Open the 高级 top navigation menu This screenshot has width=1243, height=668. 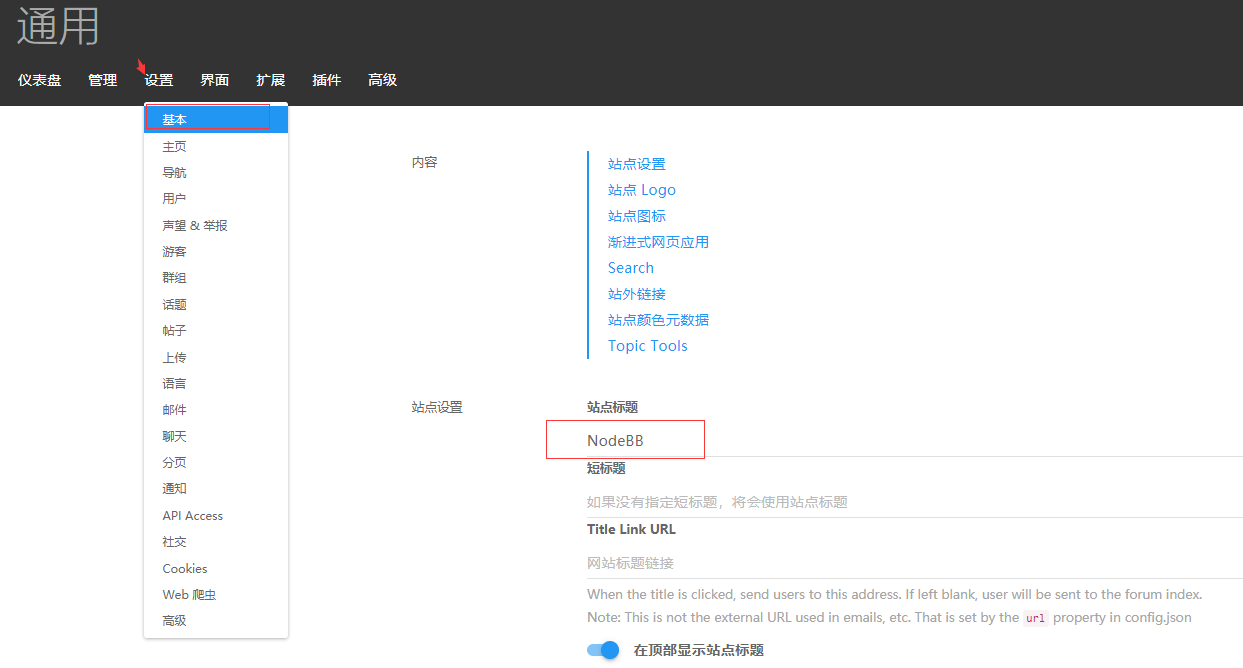(382, 80)
